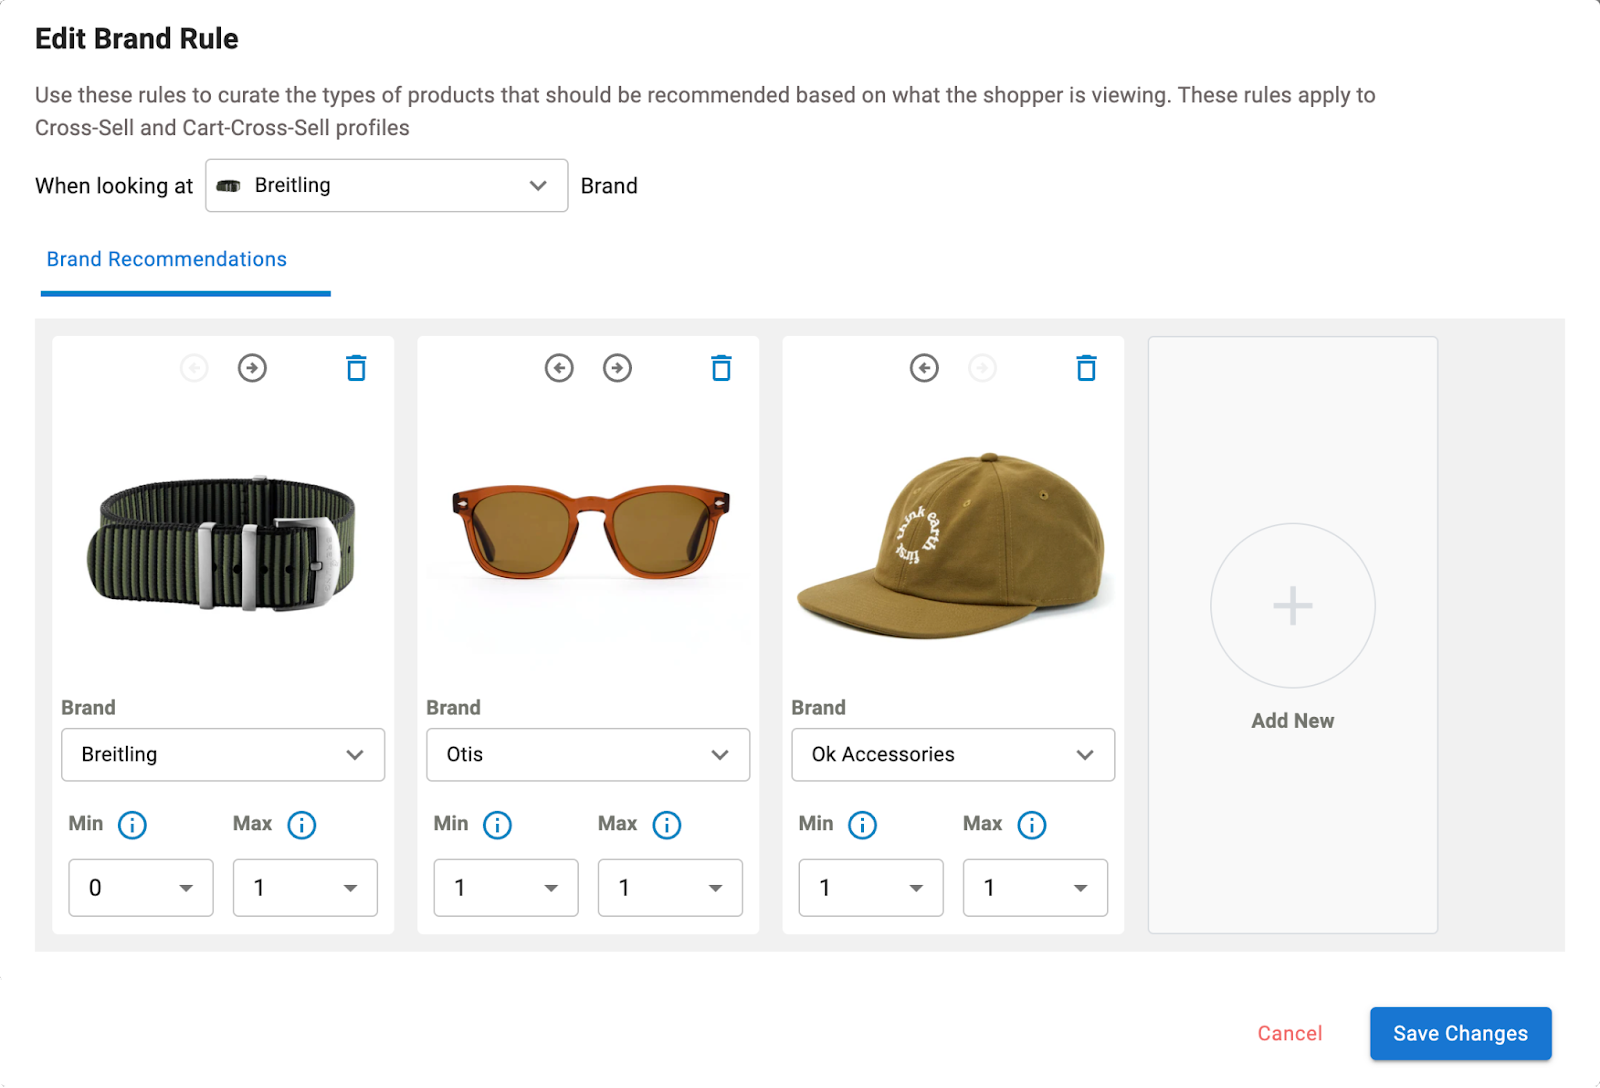Move the Ok Accessories card left

pos(924,368)
